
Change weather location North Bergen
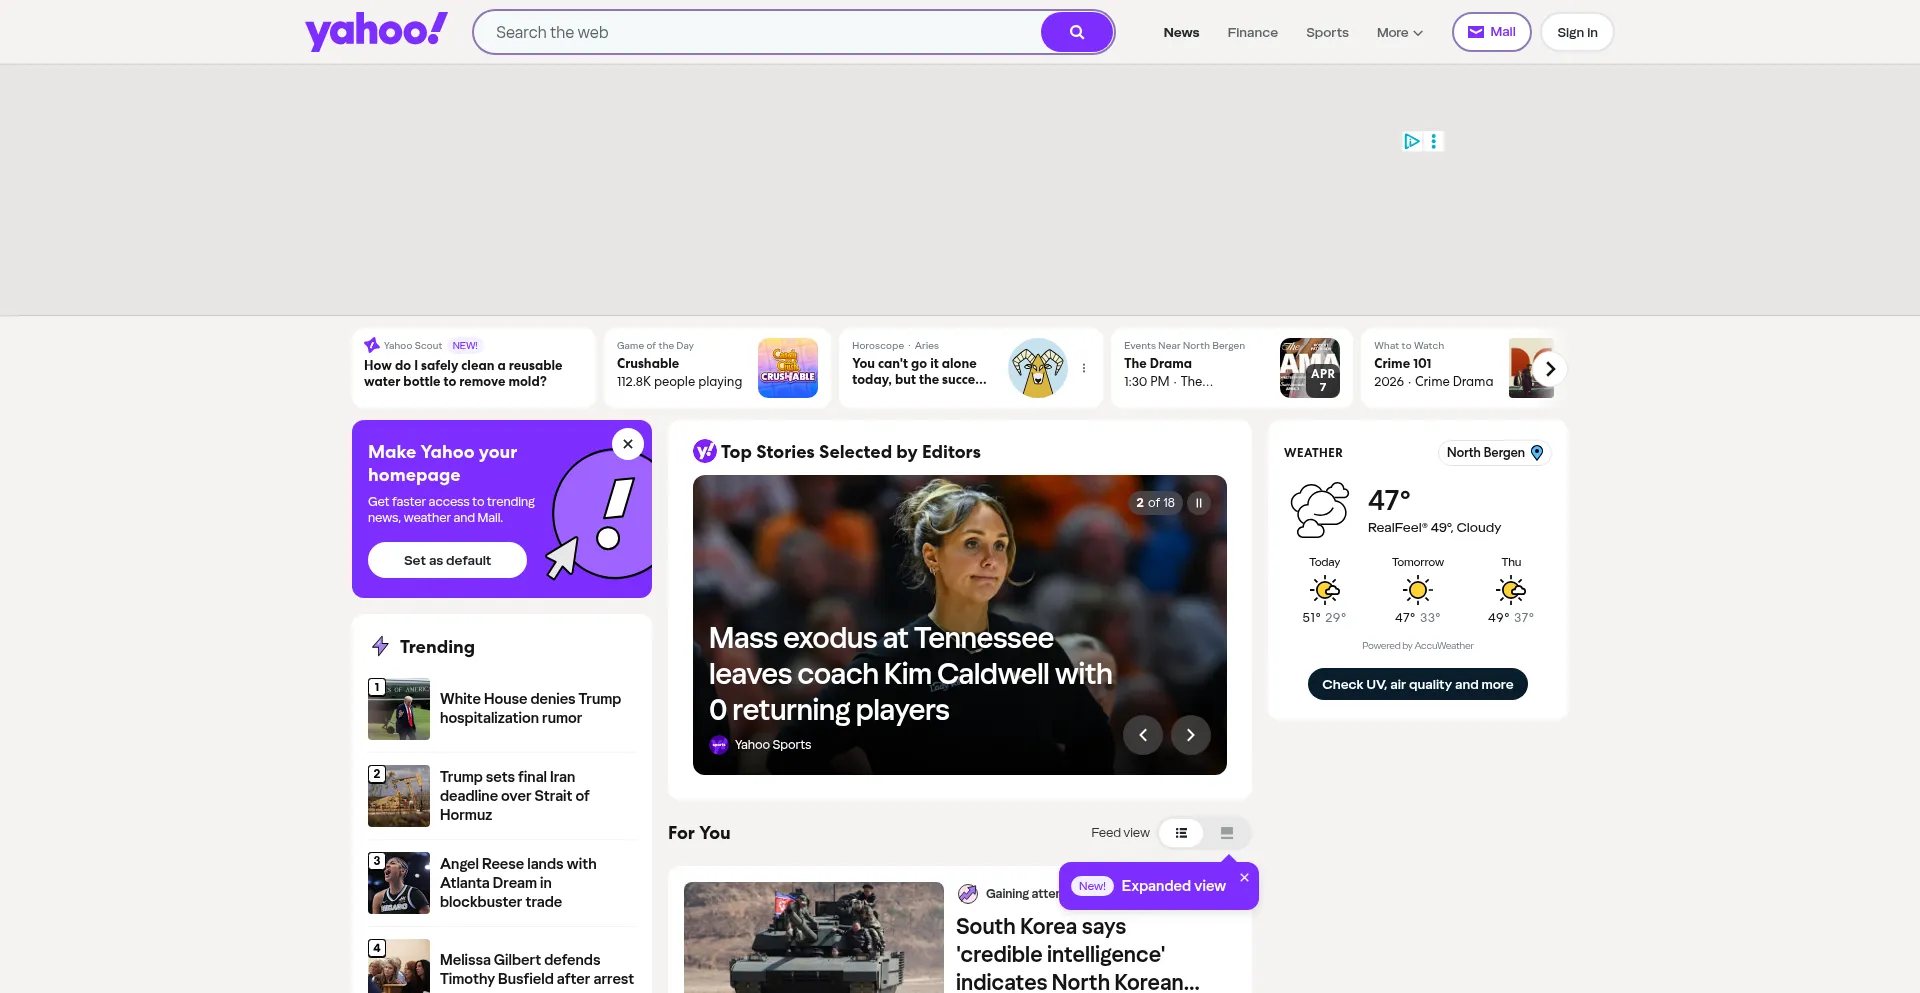pos(1494,453)
